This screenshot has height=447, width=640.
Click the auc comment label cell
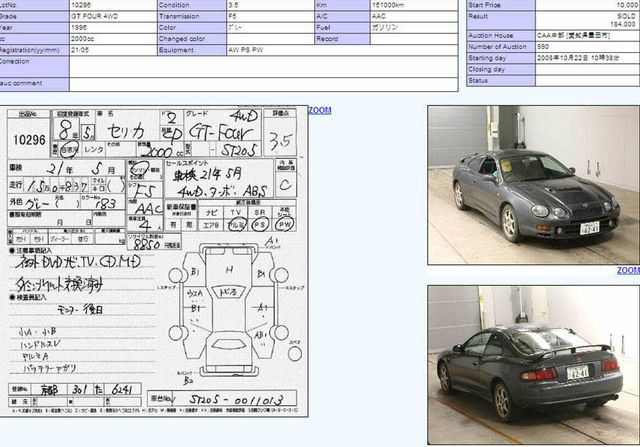click(34, 84)
